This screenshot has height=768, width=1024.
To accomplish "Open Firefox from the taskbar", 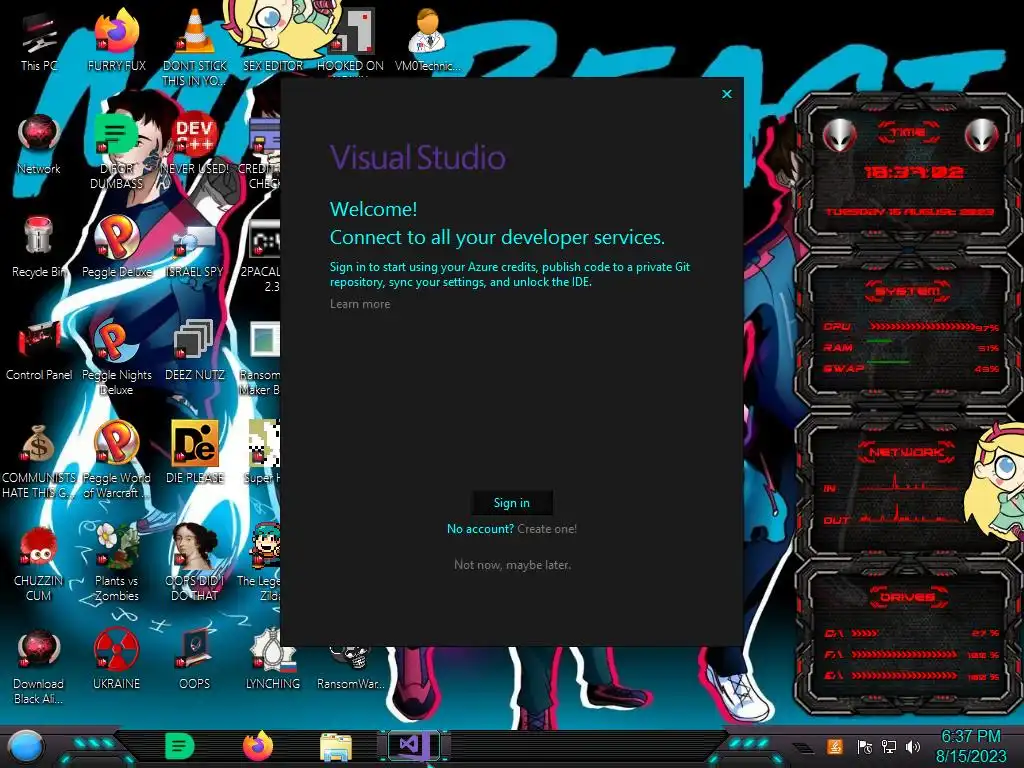I will [x=258, y=746].
